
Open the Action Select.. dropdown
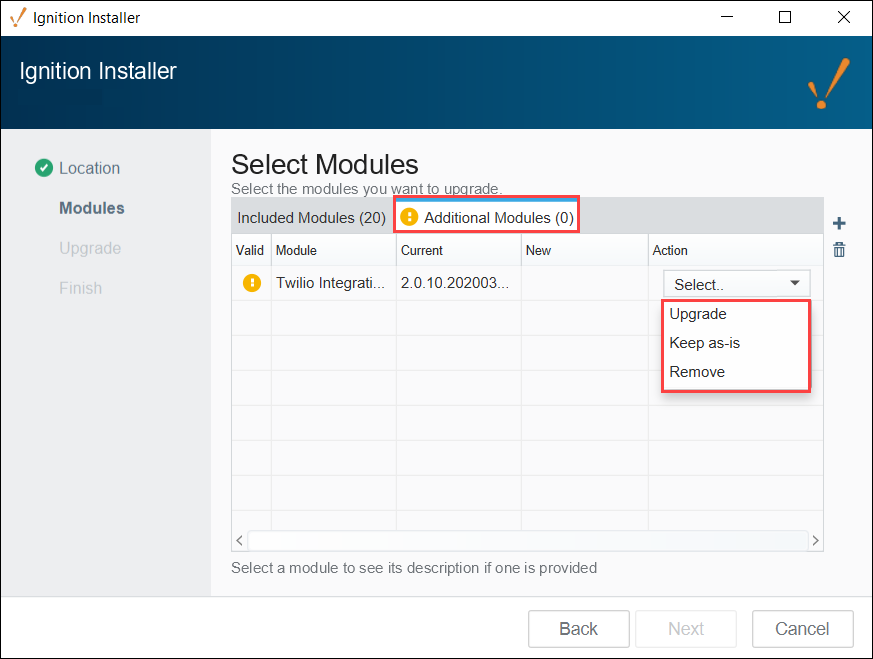(736, 284)
